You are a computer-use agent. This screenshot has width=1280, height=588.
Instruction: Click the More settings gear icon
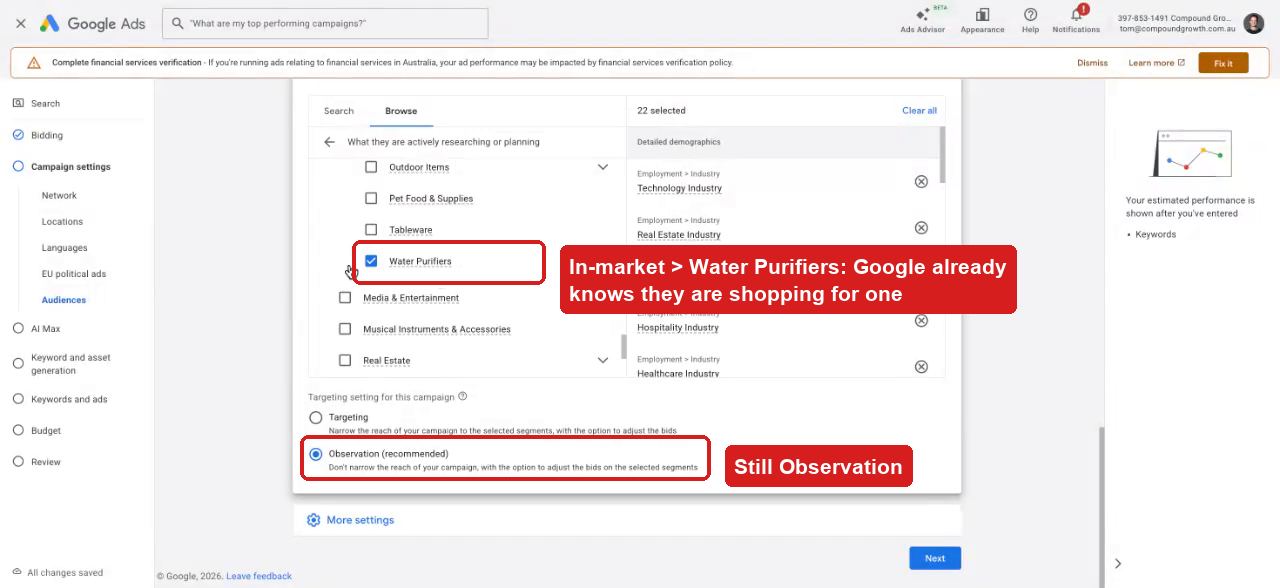click(313, 520)
